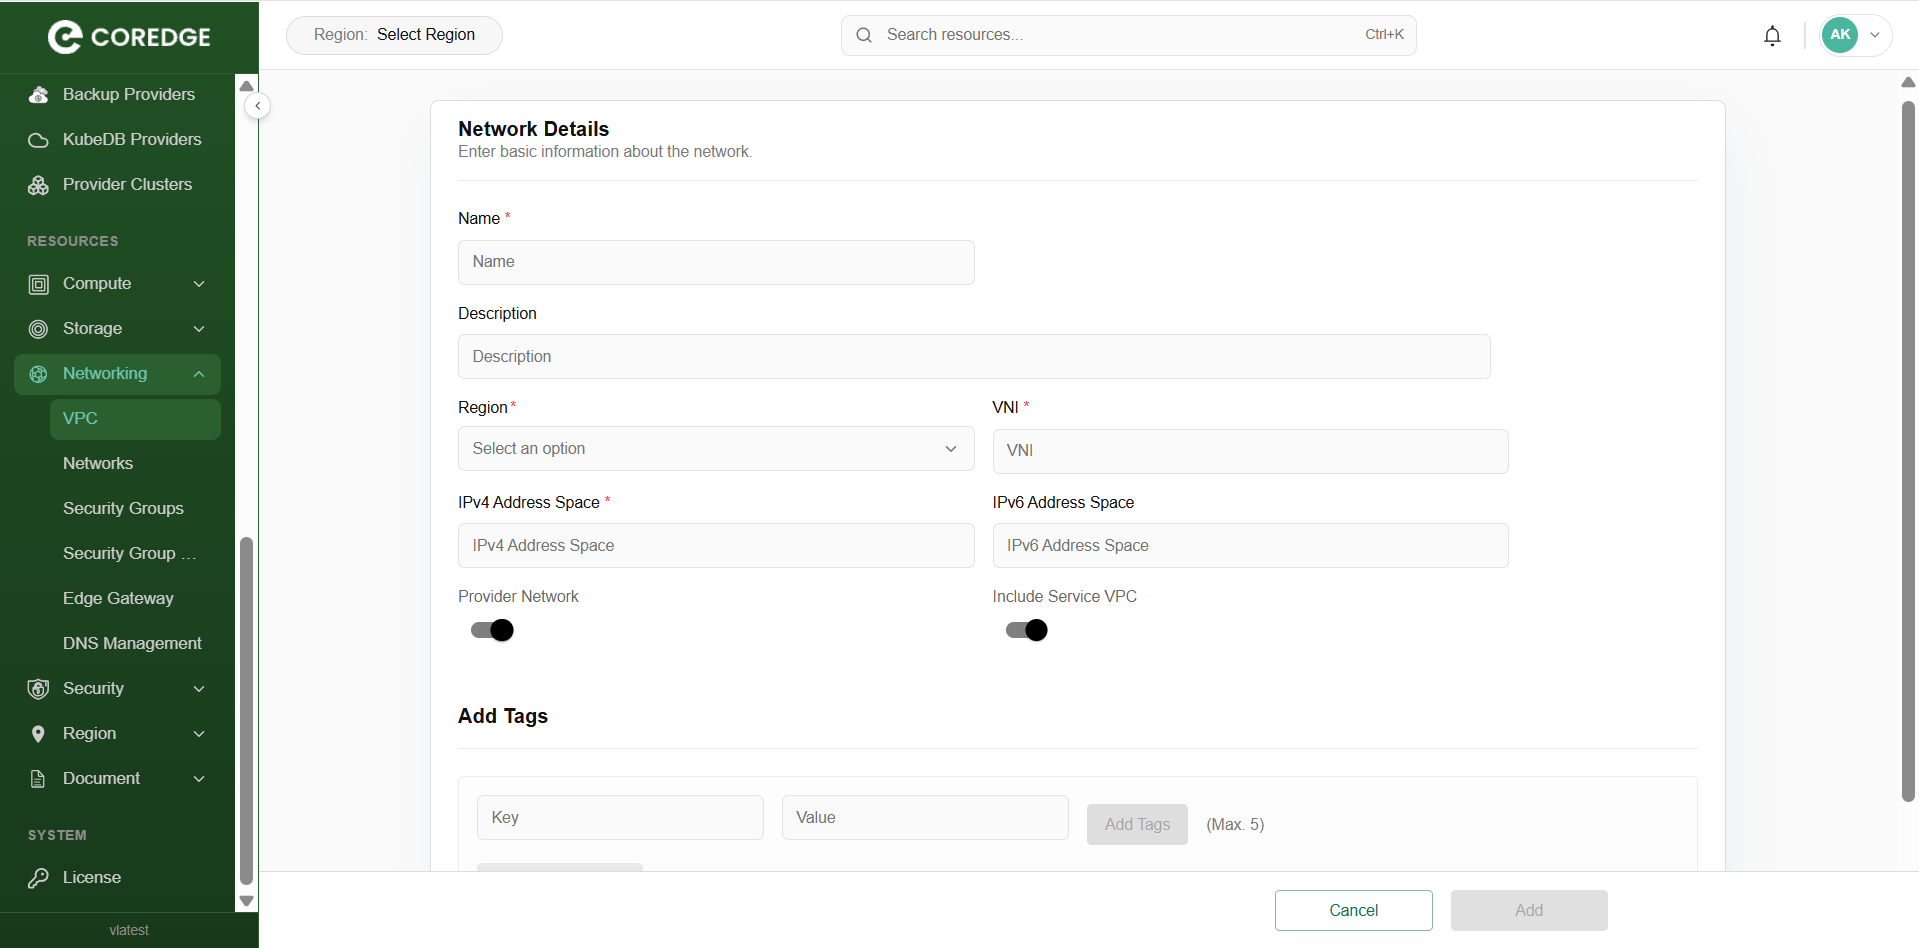
Task: Click the Provider Clusters icon
Action: point(38,185)
